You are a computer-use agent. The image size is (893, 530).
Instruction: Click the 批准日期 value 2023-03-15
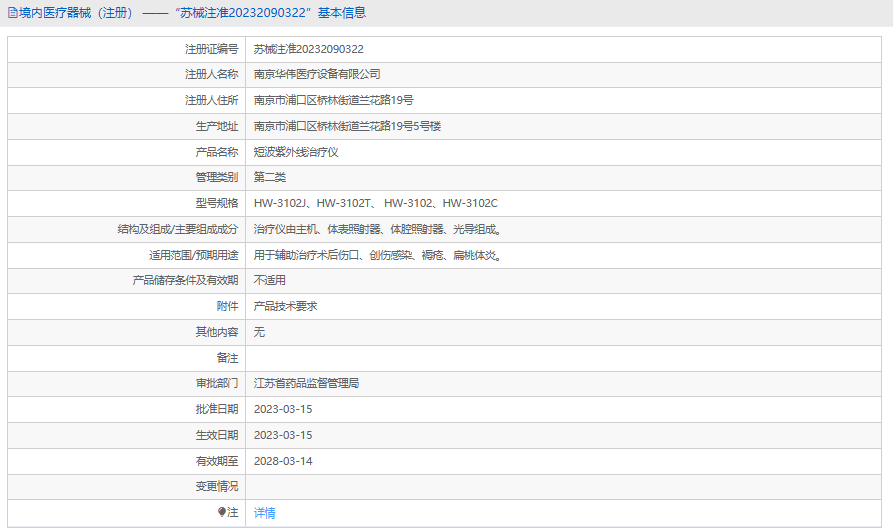[x=283, y=409]
